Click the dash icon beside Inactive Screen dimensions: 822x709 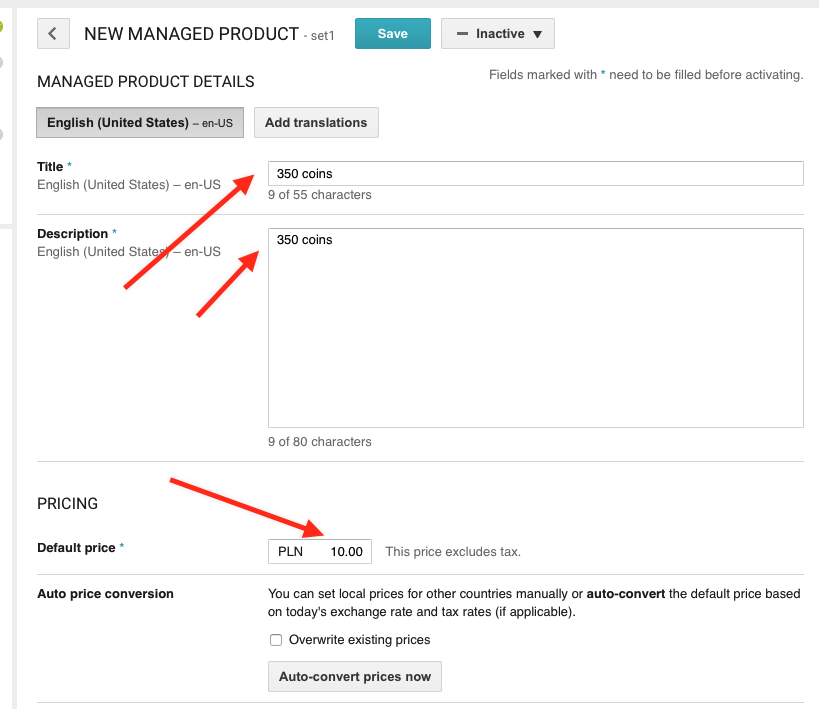point(462,34)
